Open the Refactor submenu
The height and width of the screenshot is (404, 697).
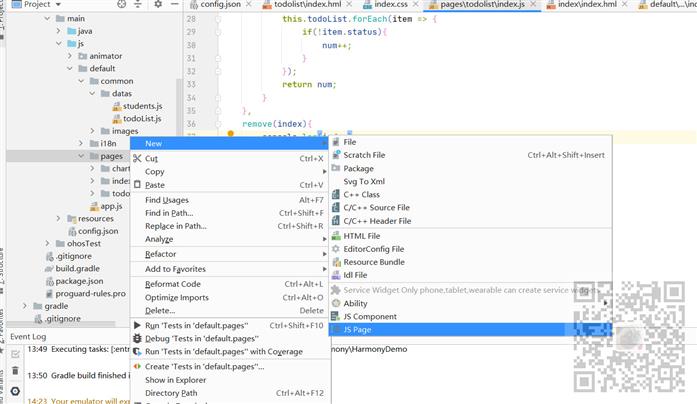point(230,254)
